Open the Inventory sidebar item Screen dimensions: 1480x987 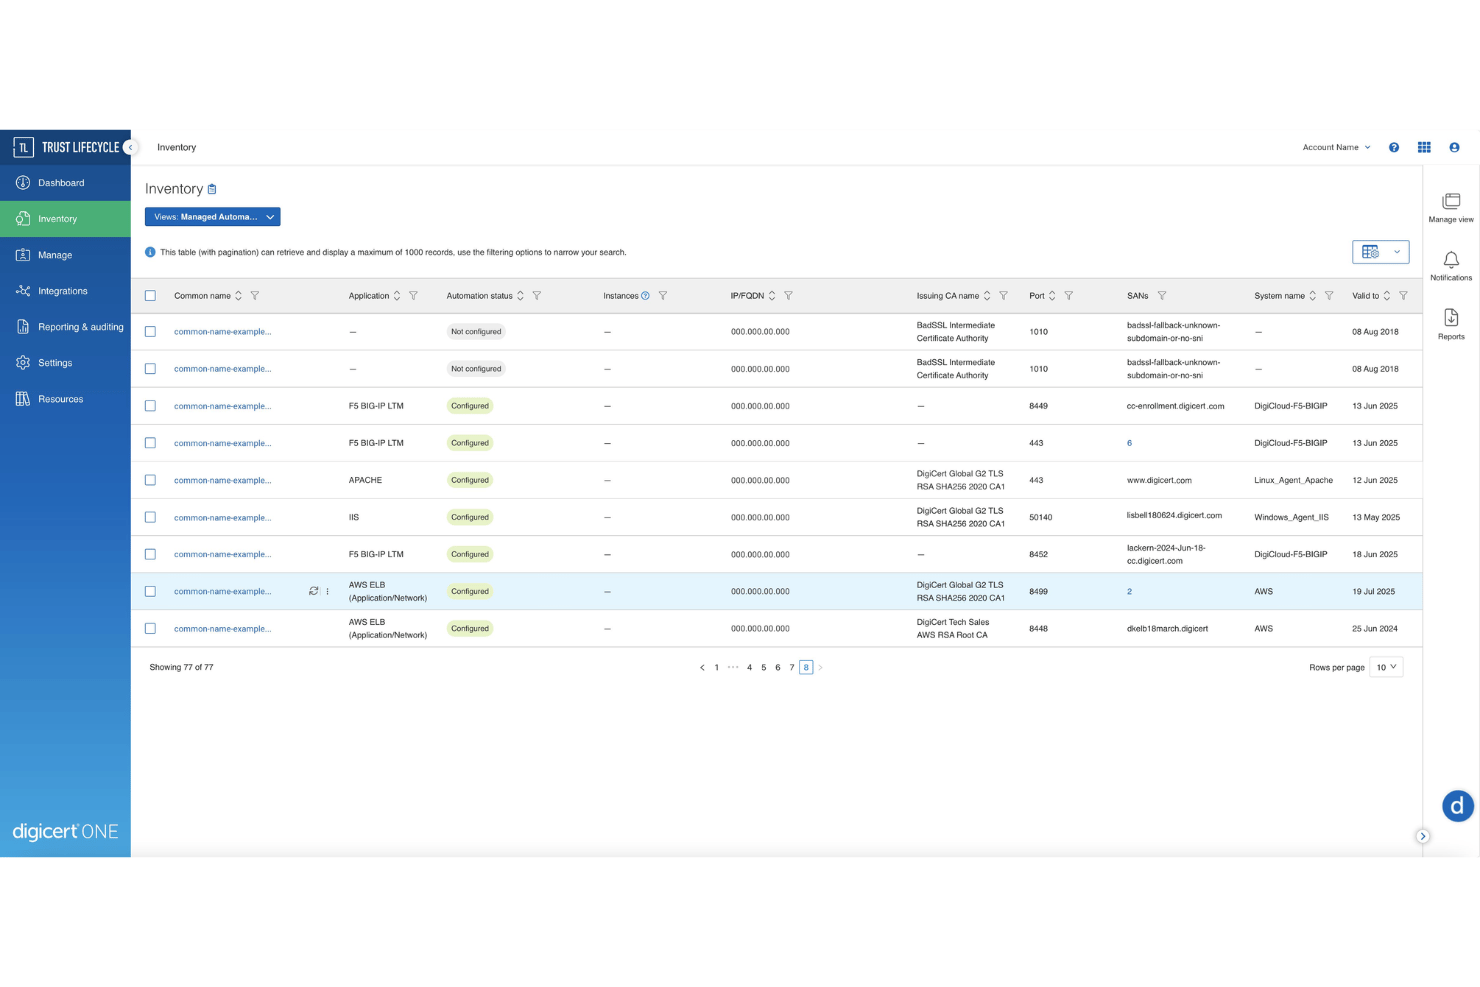point(65,219)
